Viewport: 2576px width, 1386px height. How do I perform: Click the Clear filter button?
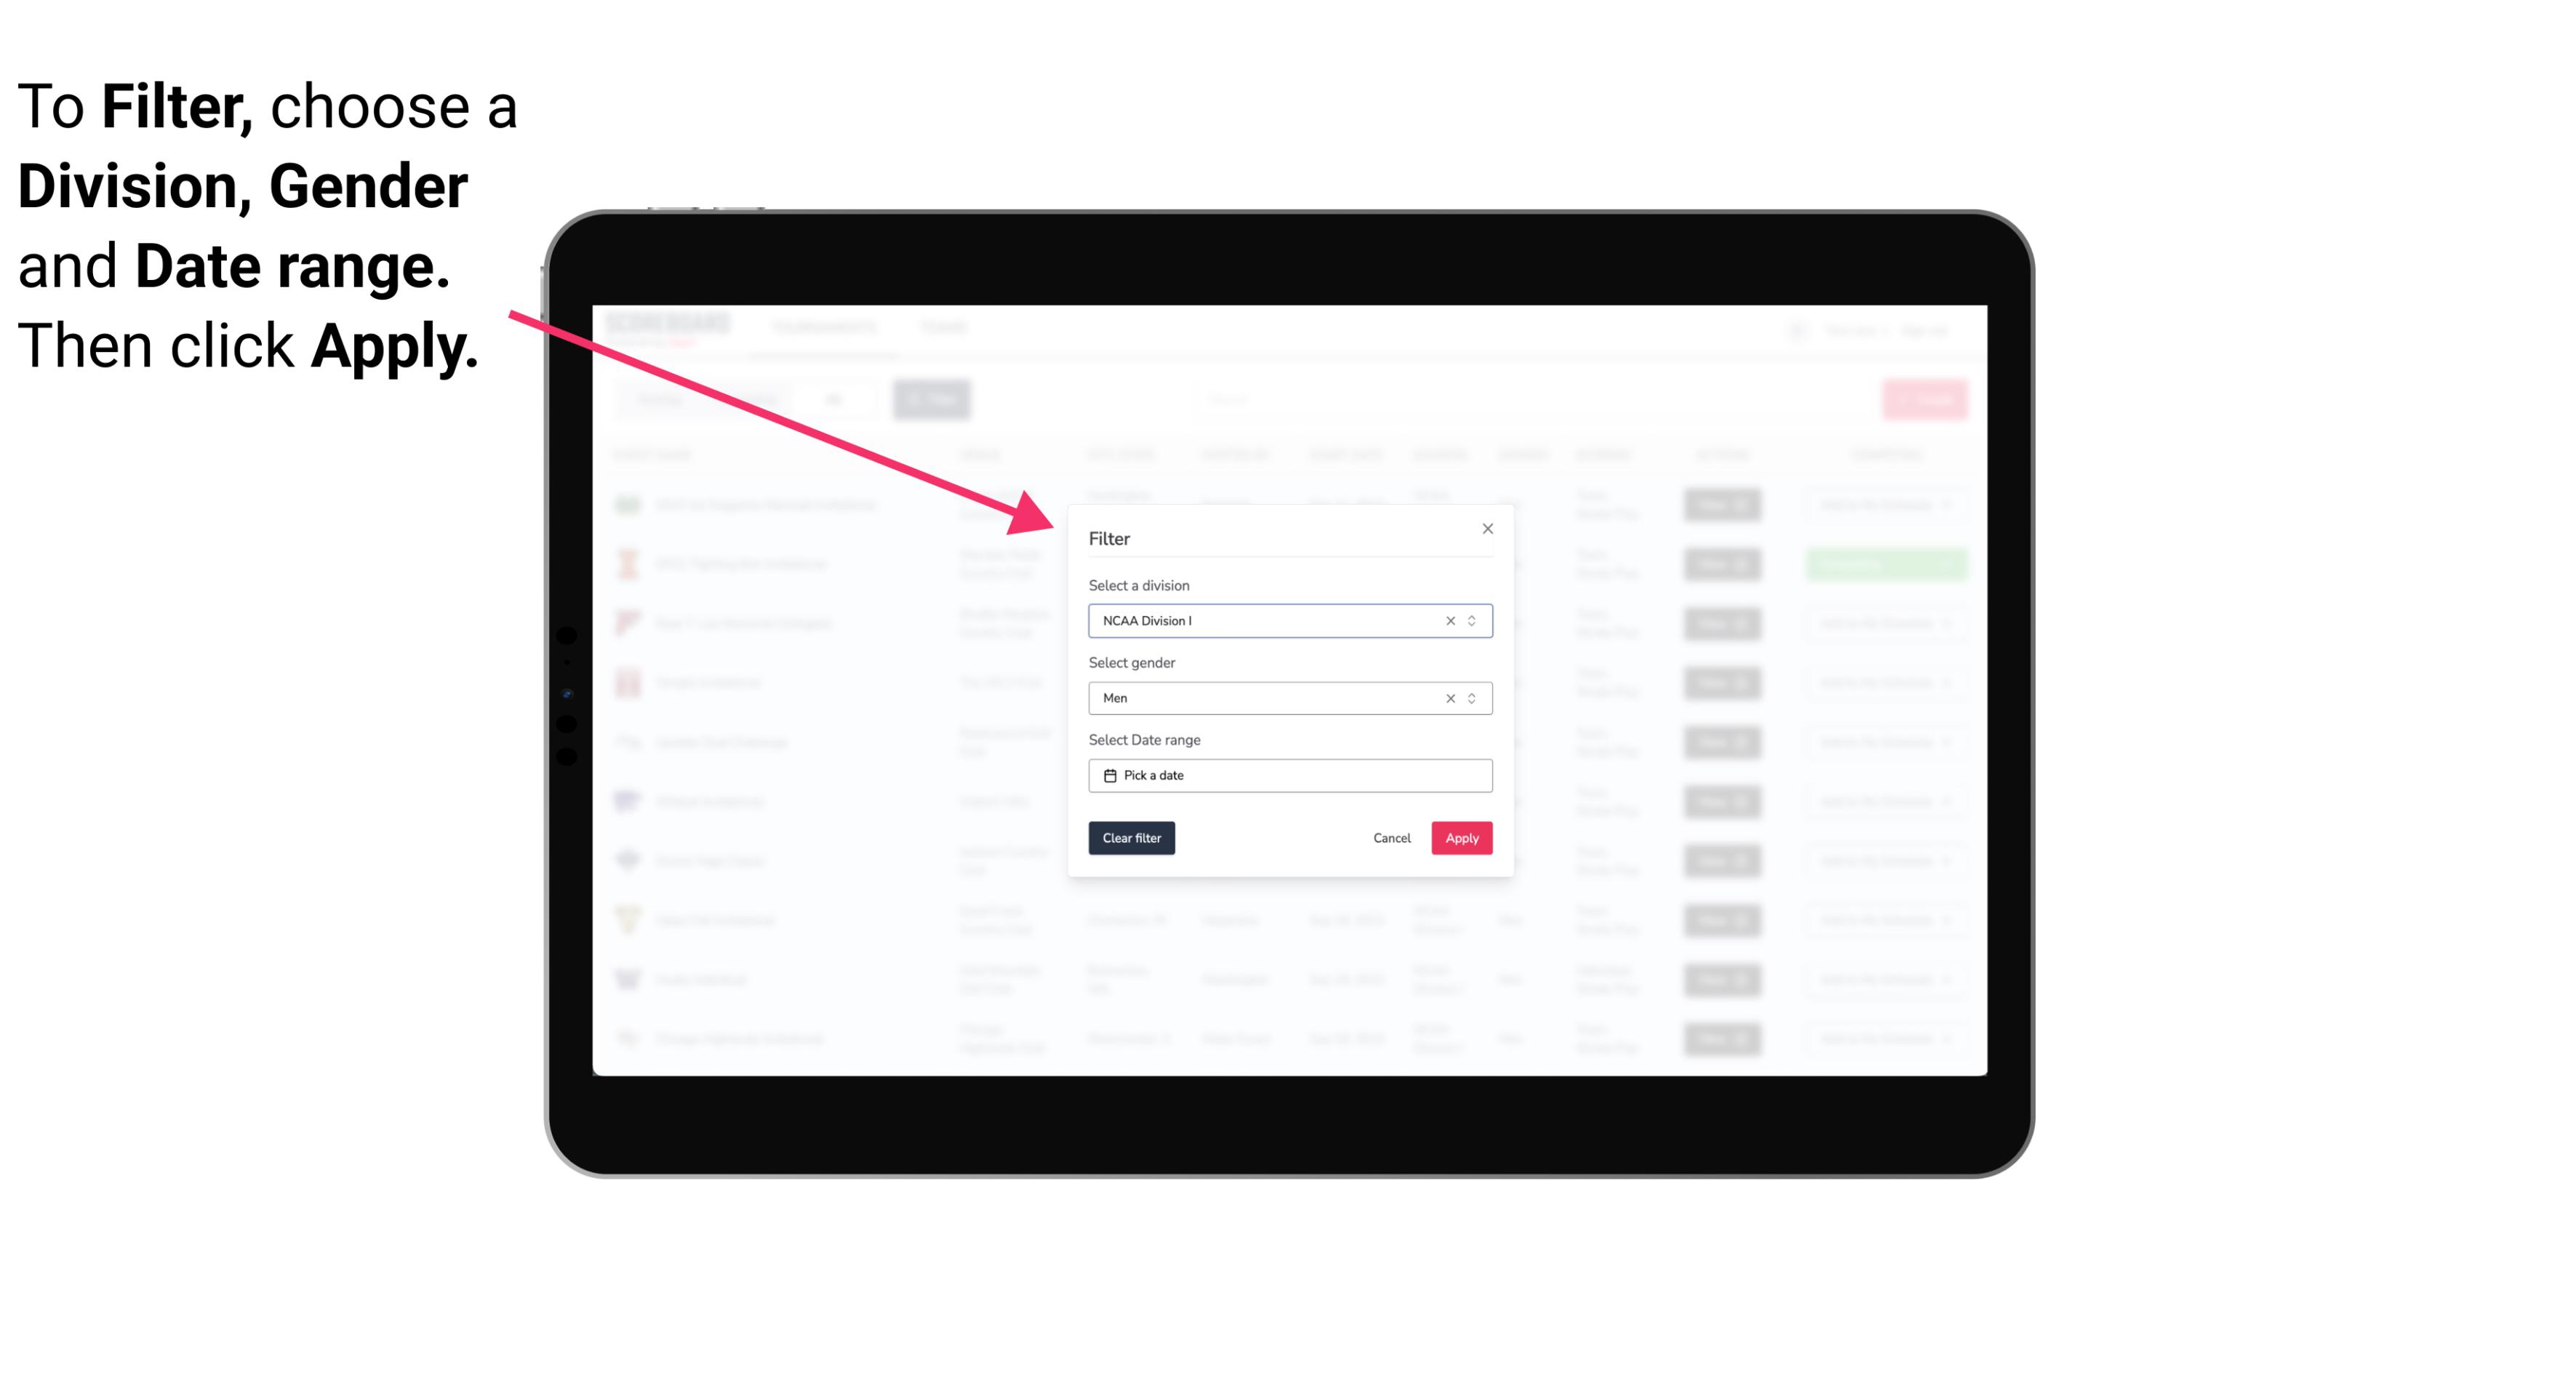click(x=1130, y=838)
